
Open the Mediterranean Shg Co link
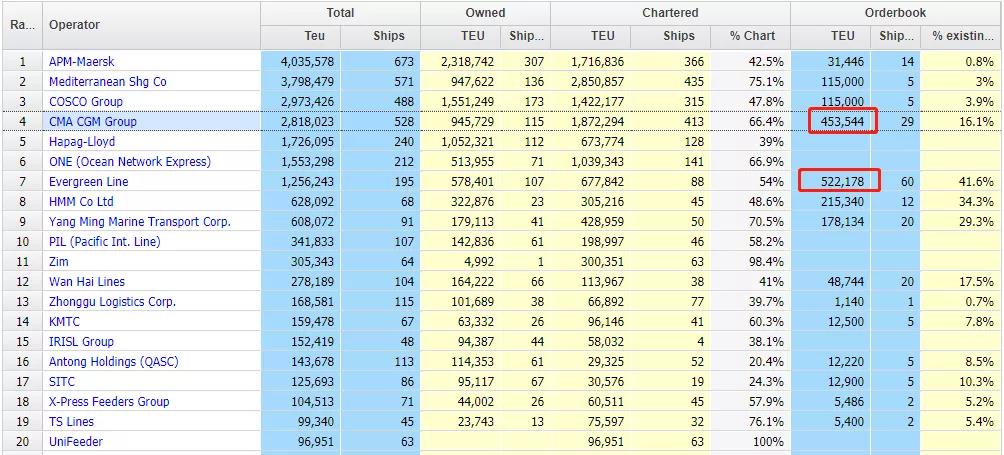(x=108, y=82)
